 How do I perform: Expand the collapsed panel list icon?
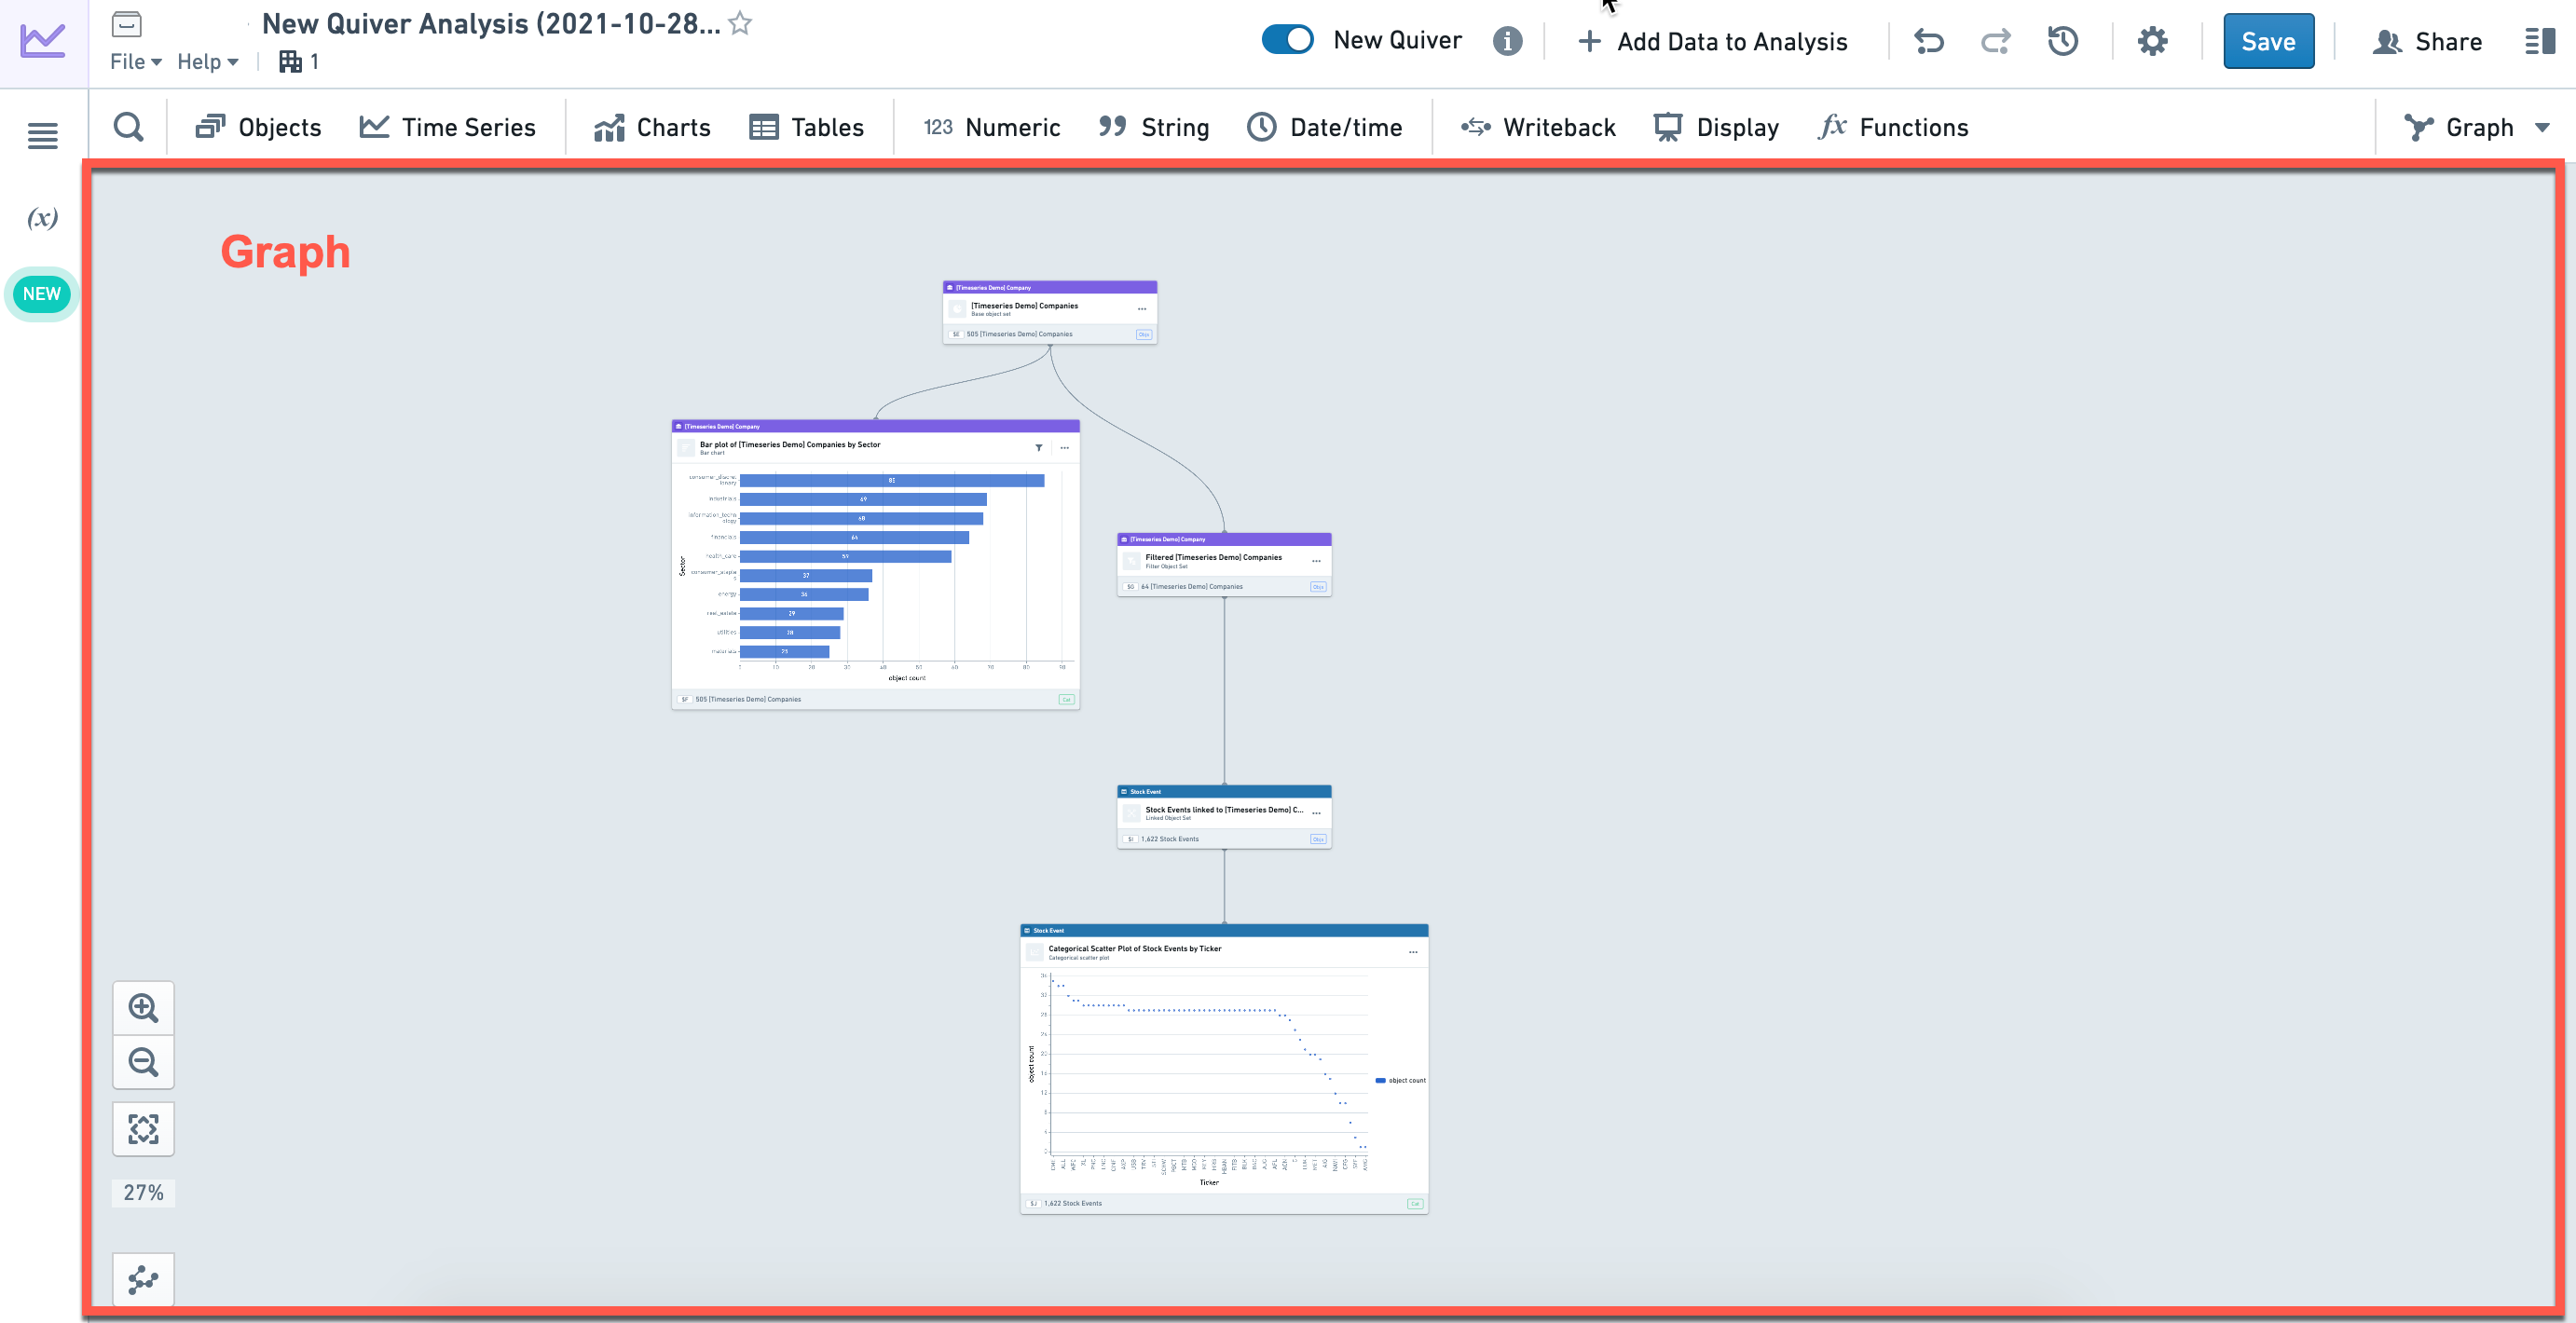click(x=2537, y=40)
